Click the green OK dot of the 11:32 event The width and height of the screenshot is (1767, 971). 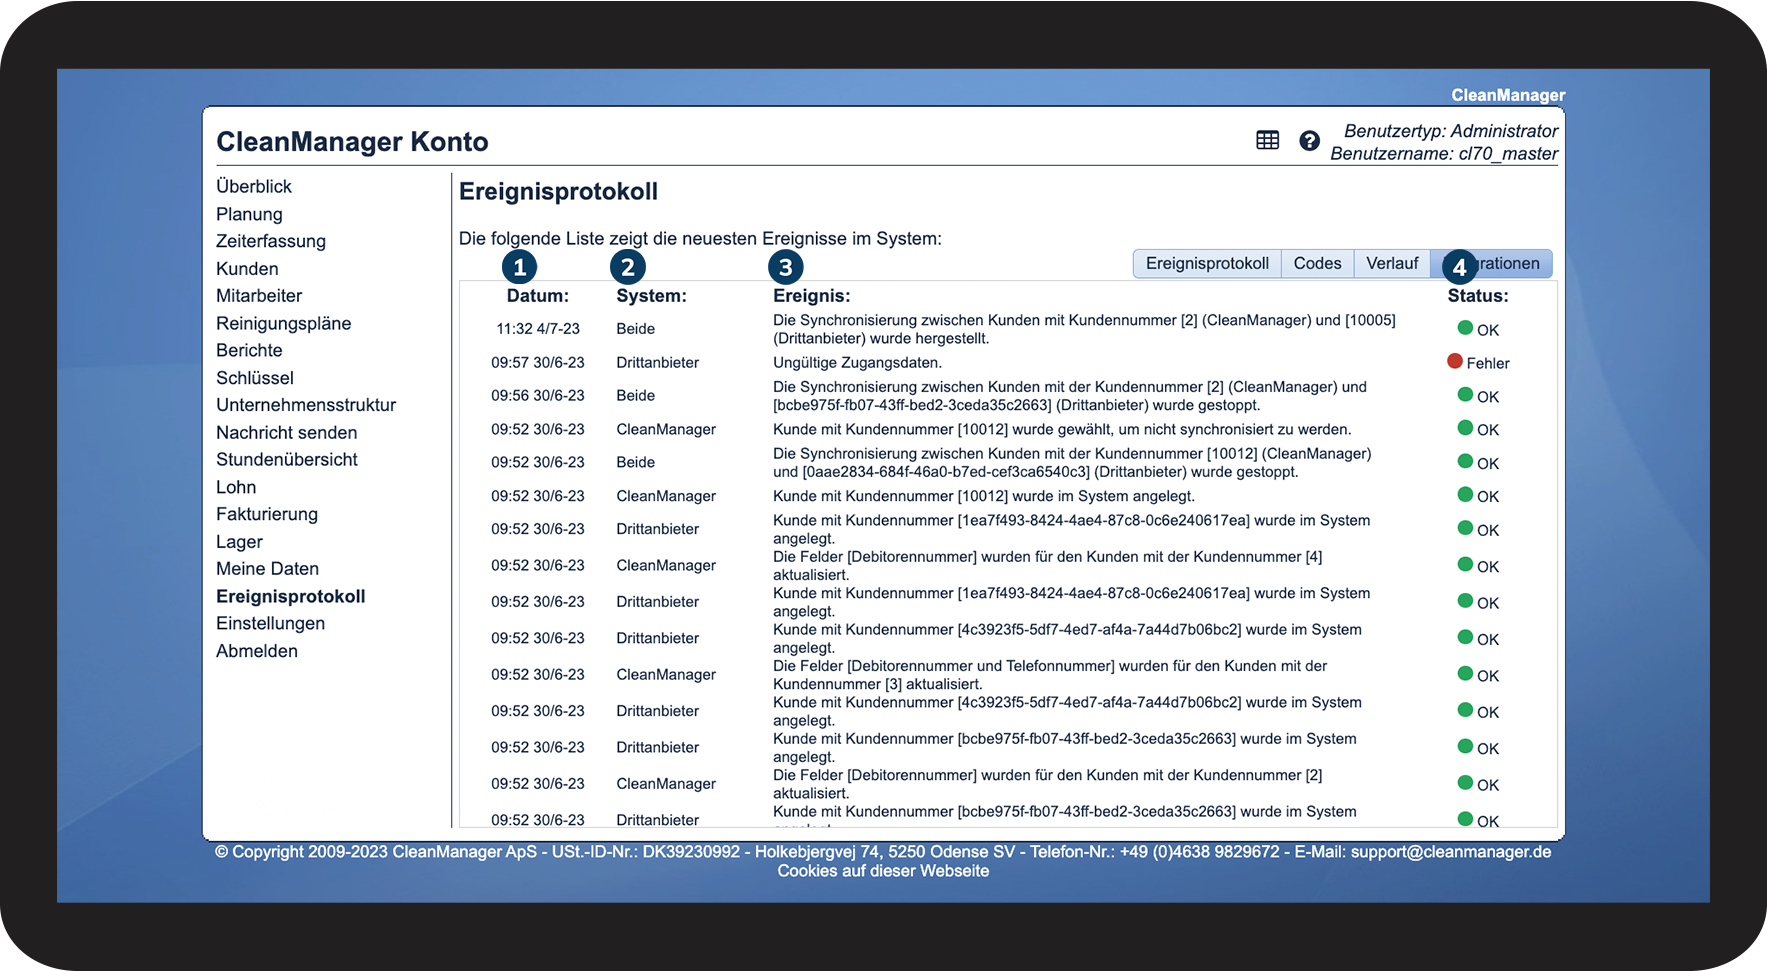point(1465,328)
